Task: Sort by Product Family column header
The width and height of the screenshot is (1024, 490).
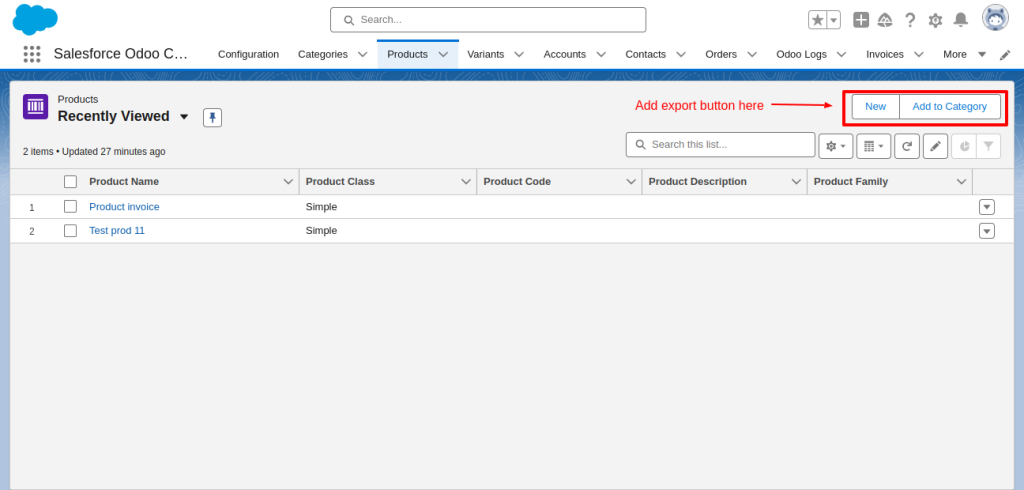Action: (x=851, y=182)
